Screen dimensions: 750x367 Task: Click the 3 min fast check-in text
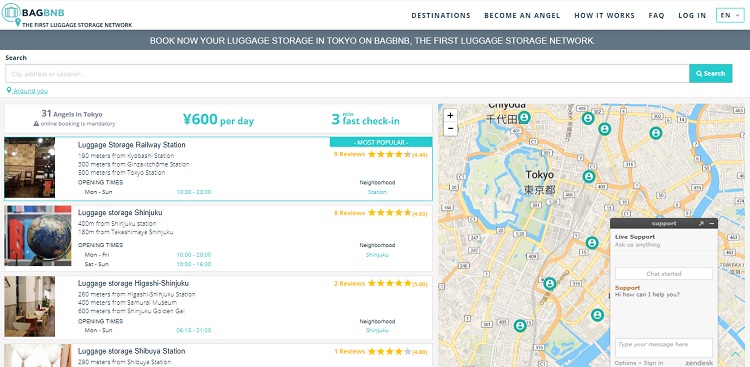pyautogui.click(x=365, y=119)
